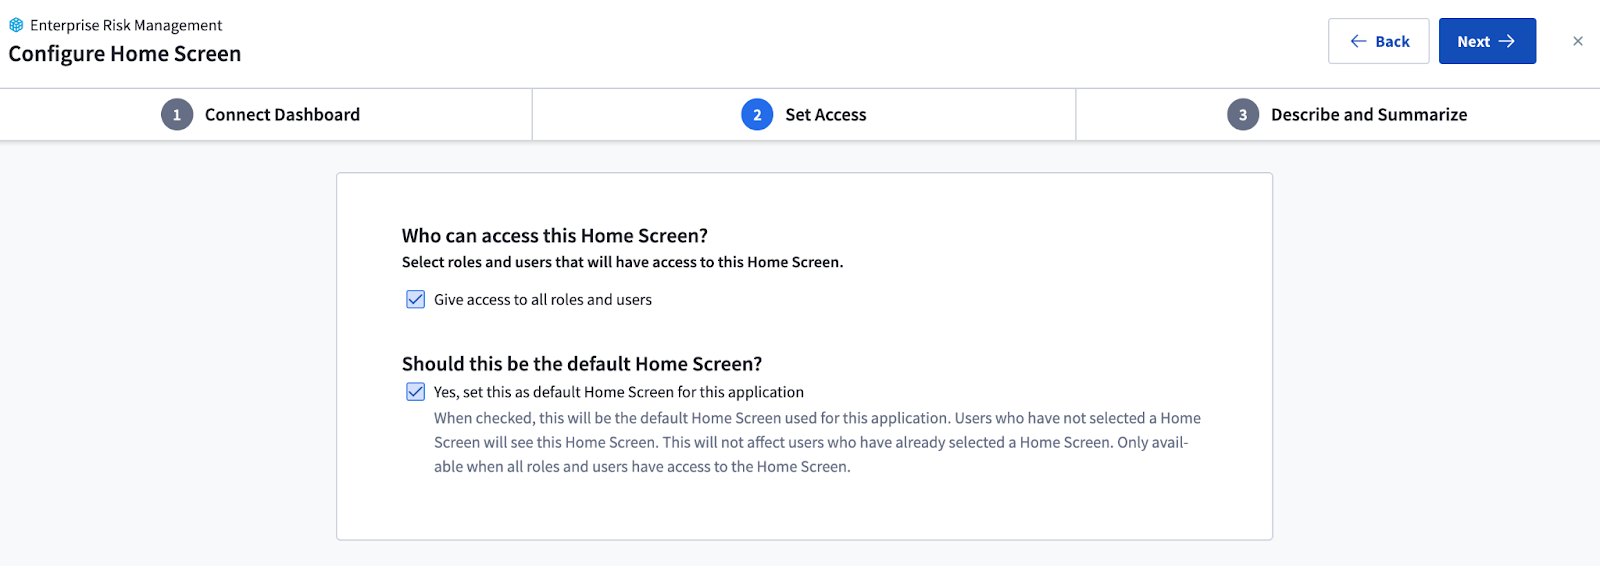Screen dimensions: 1600x566
Task: Click the Next button
Action: pos(1487,41)
